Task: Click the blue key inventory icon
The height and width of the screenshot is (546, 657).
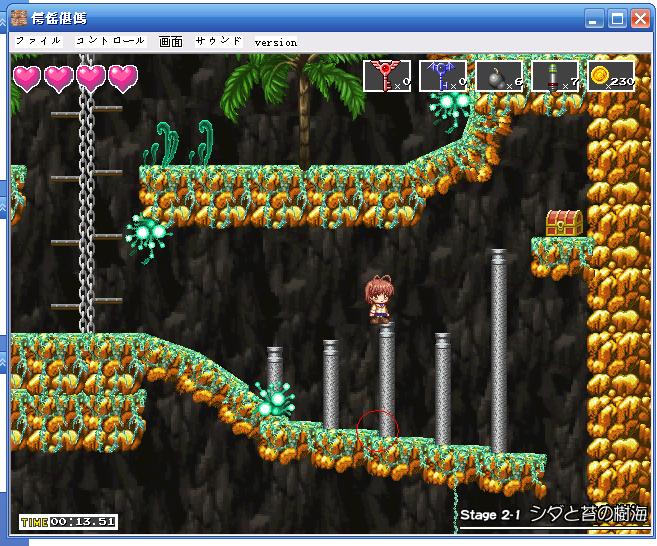Action: click(443, 76)
